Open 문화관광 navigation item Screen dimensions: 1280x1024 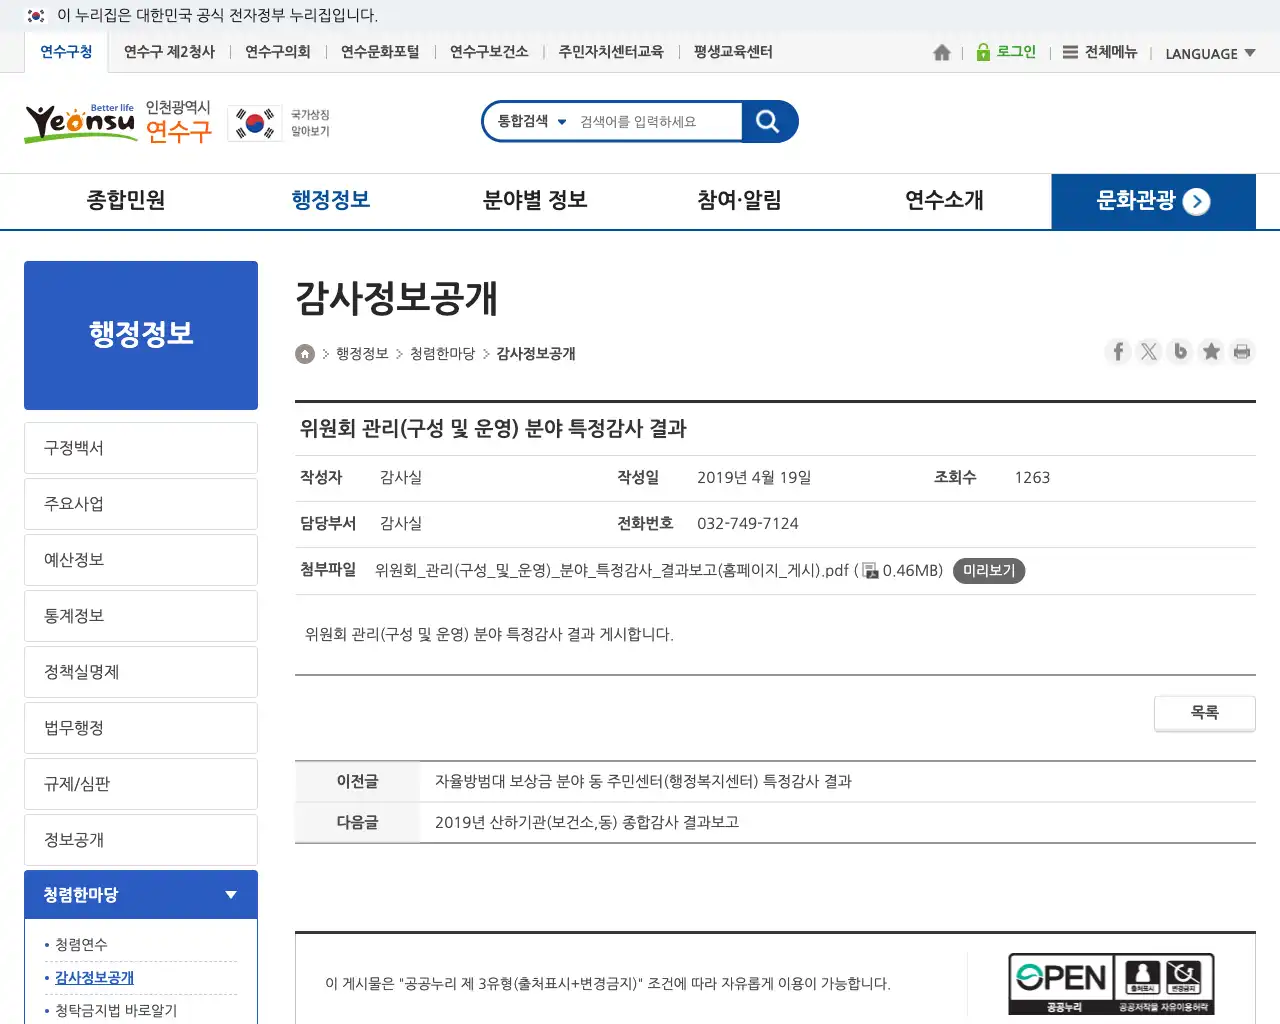point(1152,202)
